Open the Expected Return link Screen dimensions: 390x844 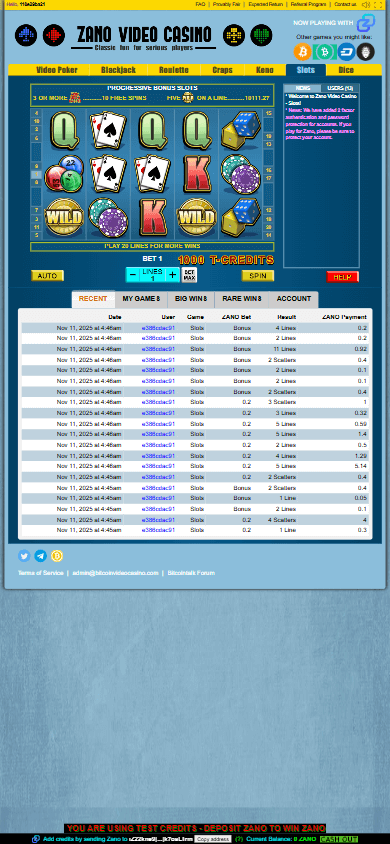pos(266,4)
